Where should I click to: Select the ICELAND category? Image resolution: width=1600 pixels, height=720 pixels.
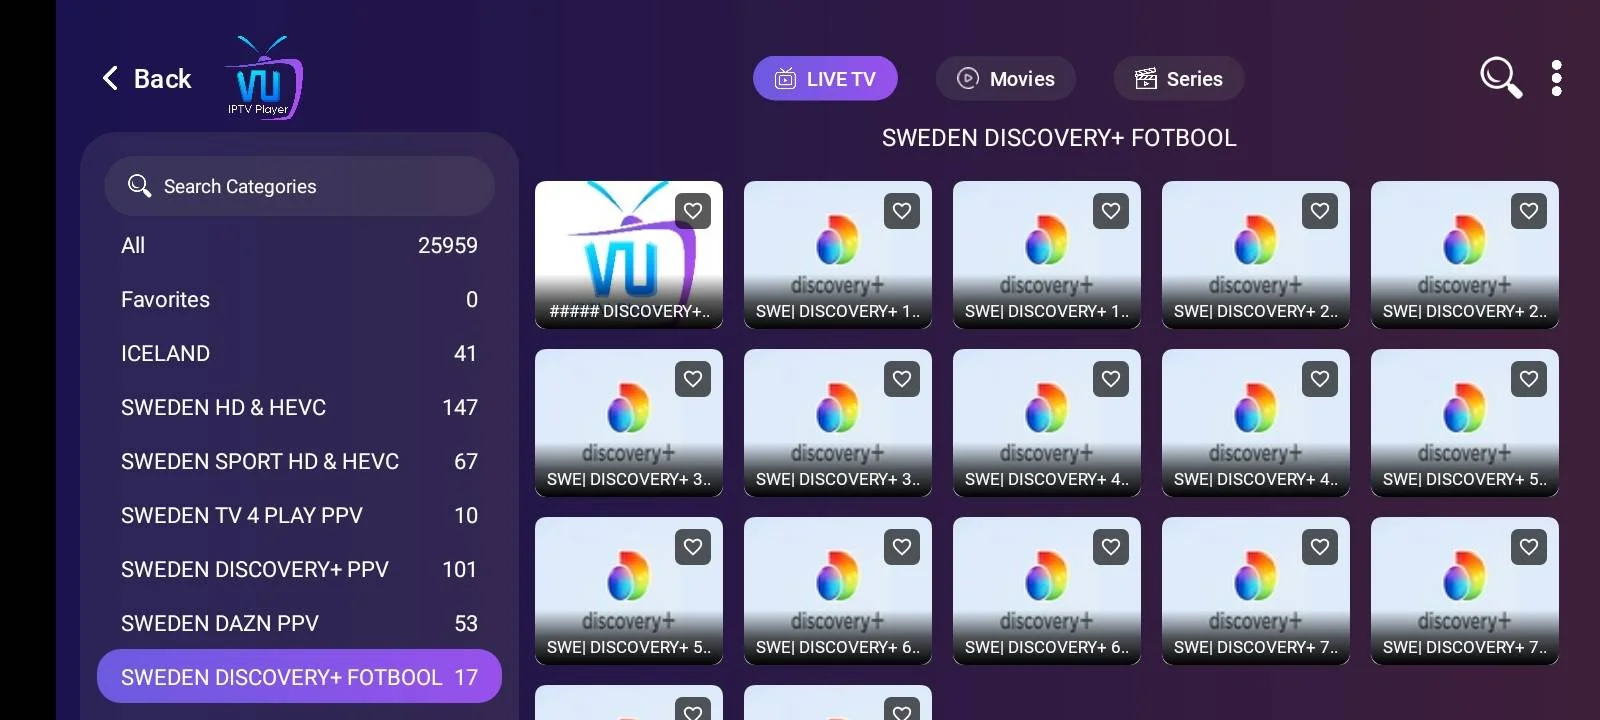click(x=299, y=353)
